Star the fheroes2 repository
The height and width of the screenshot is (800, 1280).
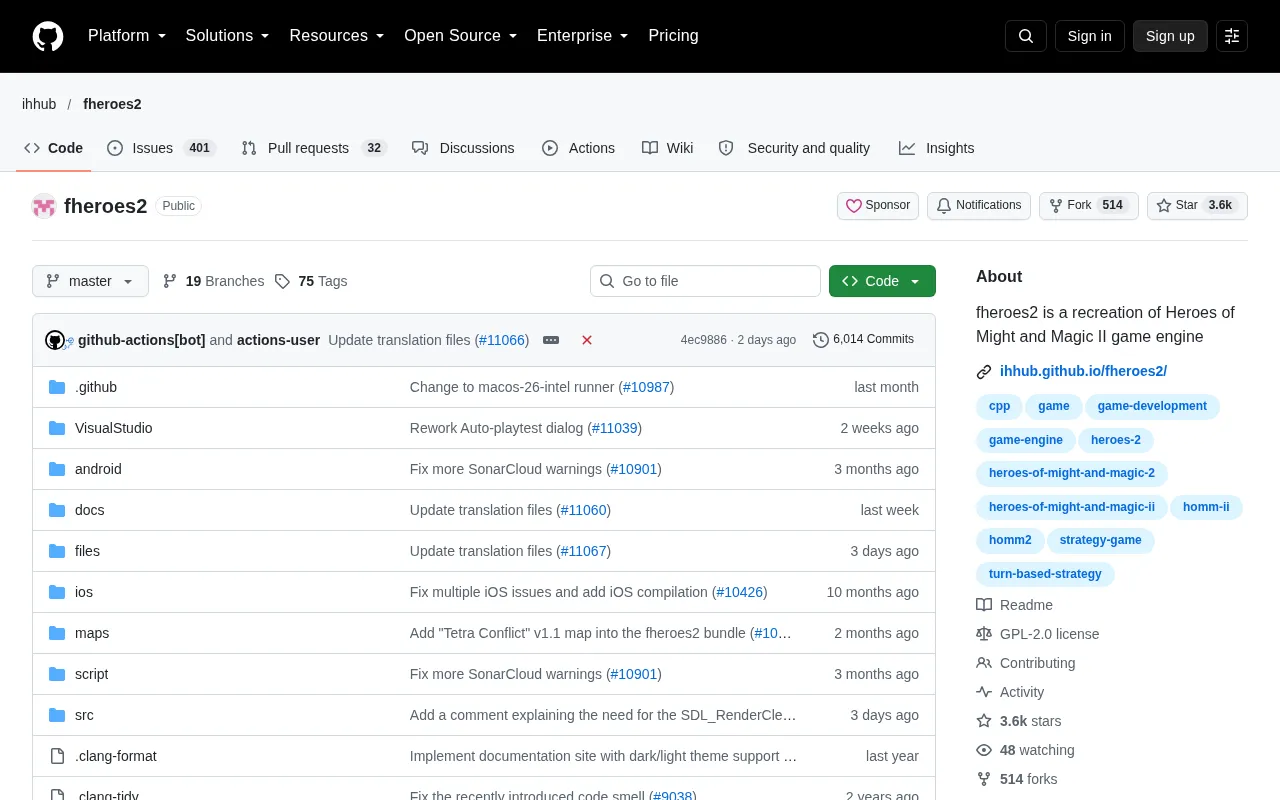1197,206
